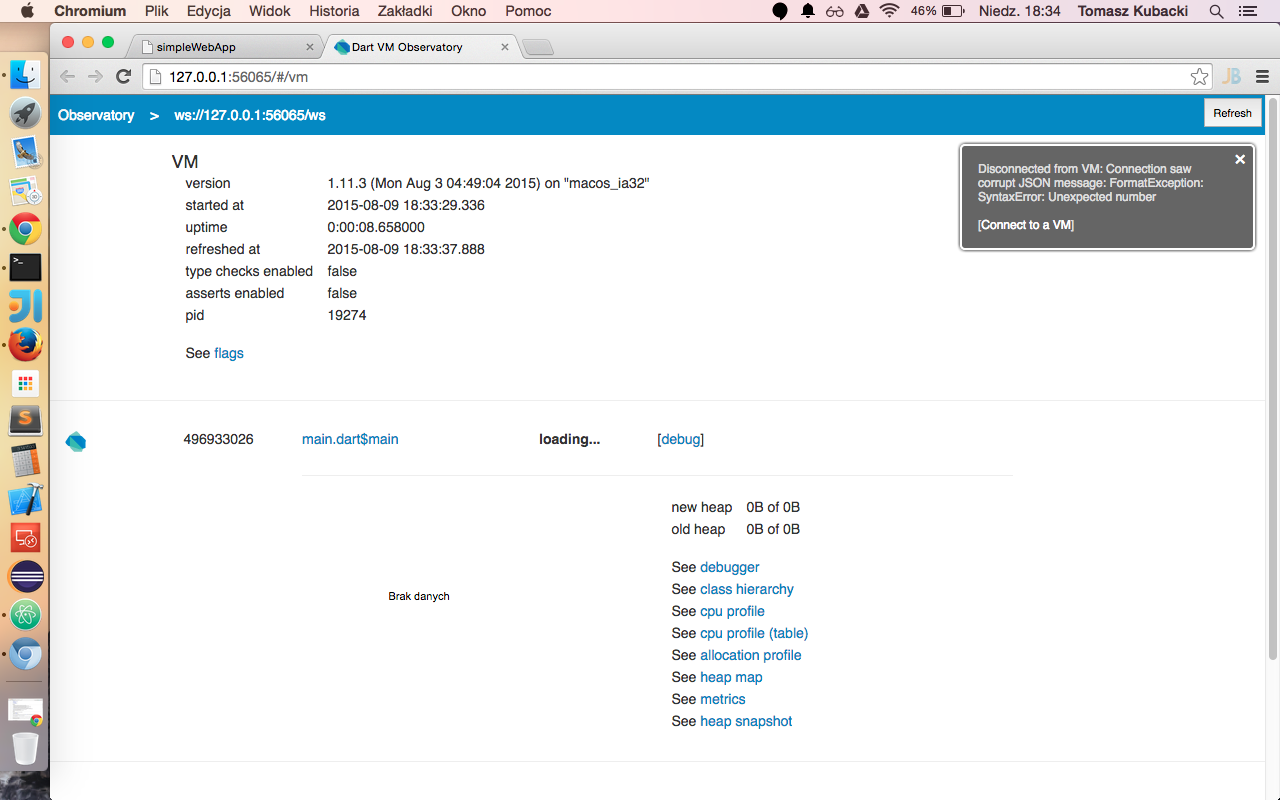Click the Tomasz Kubacki user name

coord(1133,11)
